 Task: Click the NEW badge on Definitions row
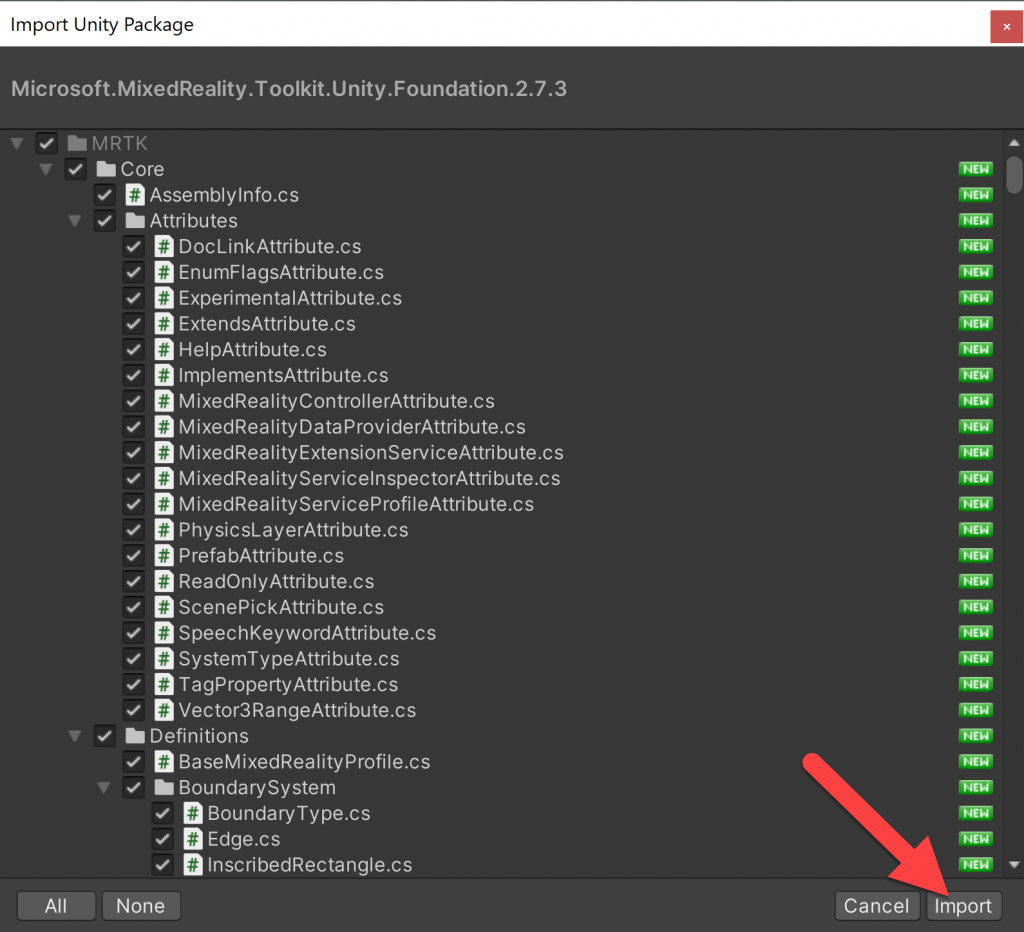click(x=976, y=736)
